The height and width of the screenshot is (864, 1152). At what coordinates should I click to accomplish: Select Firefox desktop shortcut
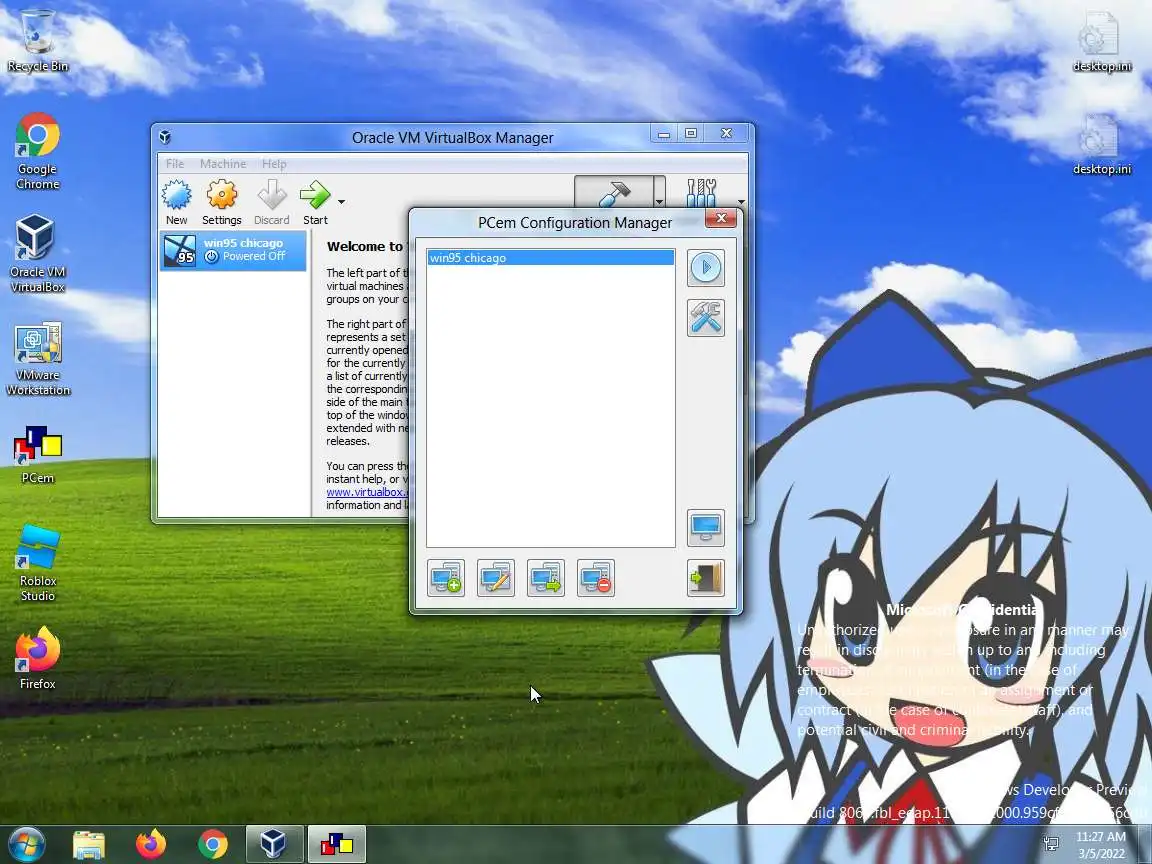point(37,658)
